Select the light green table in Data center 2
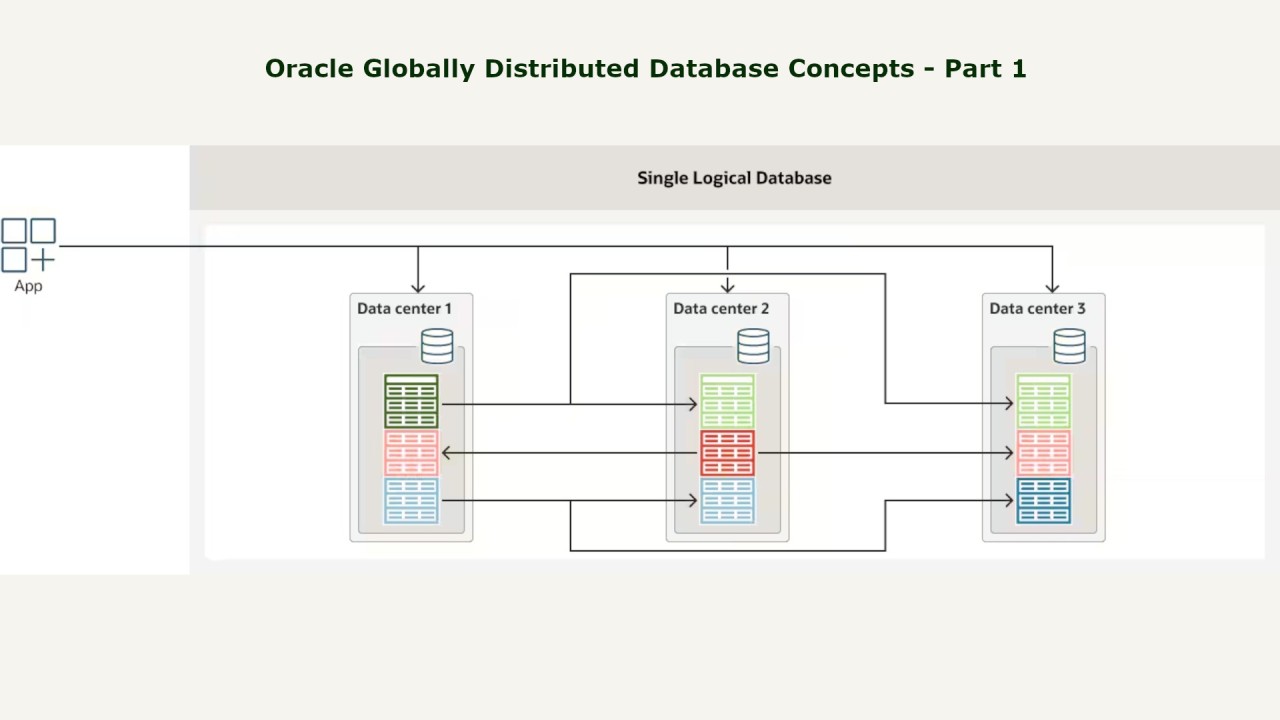 [727, 401]
